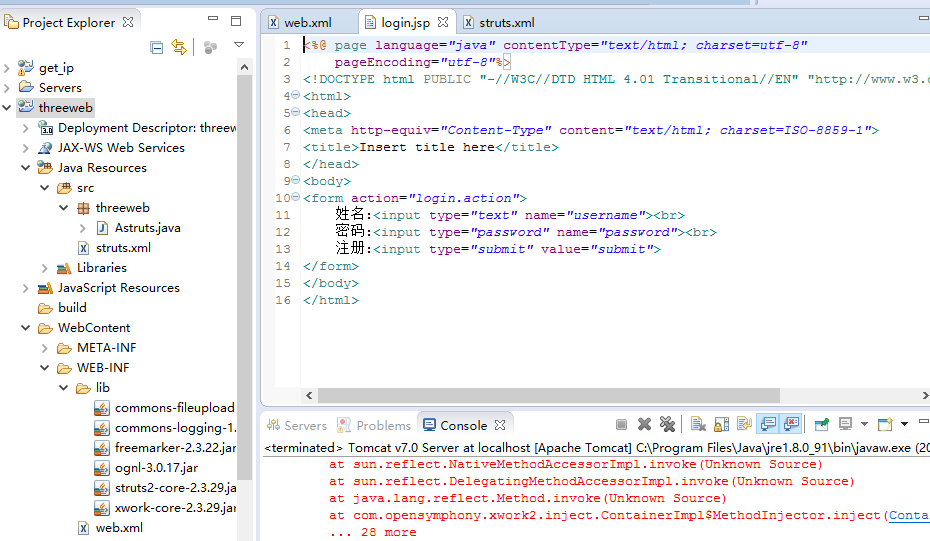Image resolution: width=930 pixels, height=541 pixels.
Task: Close the Console view tab
Action: [500, 425]
